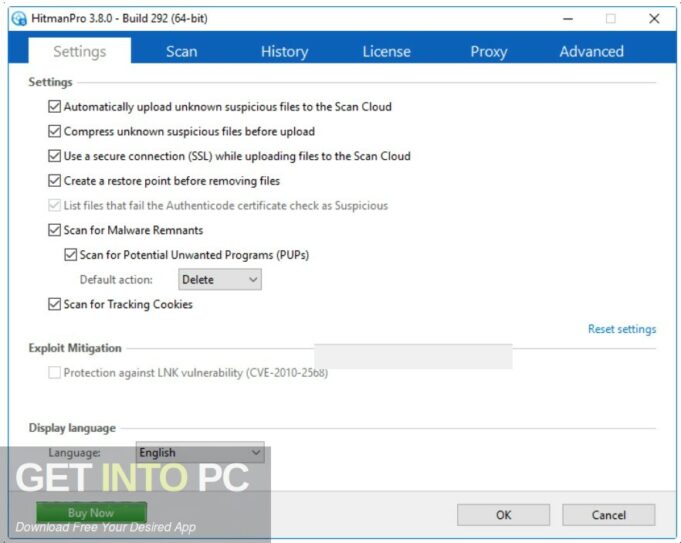Click the green Buy Now button
Image resolution: width=681 pixels, height=543 pixels.
pyautogui.click(x=91, y=513)
